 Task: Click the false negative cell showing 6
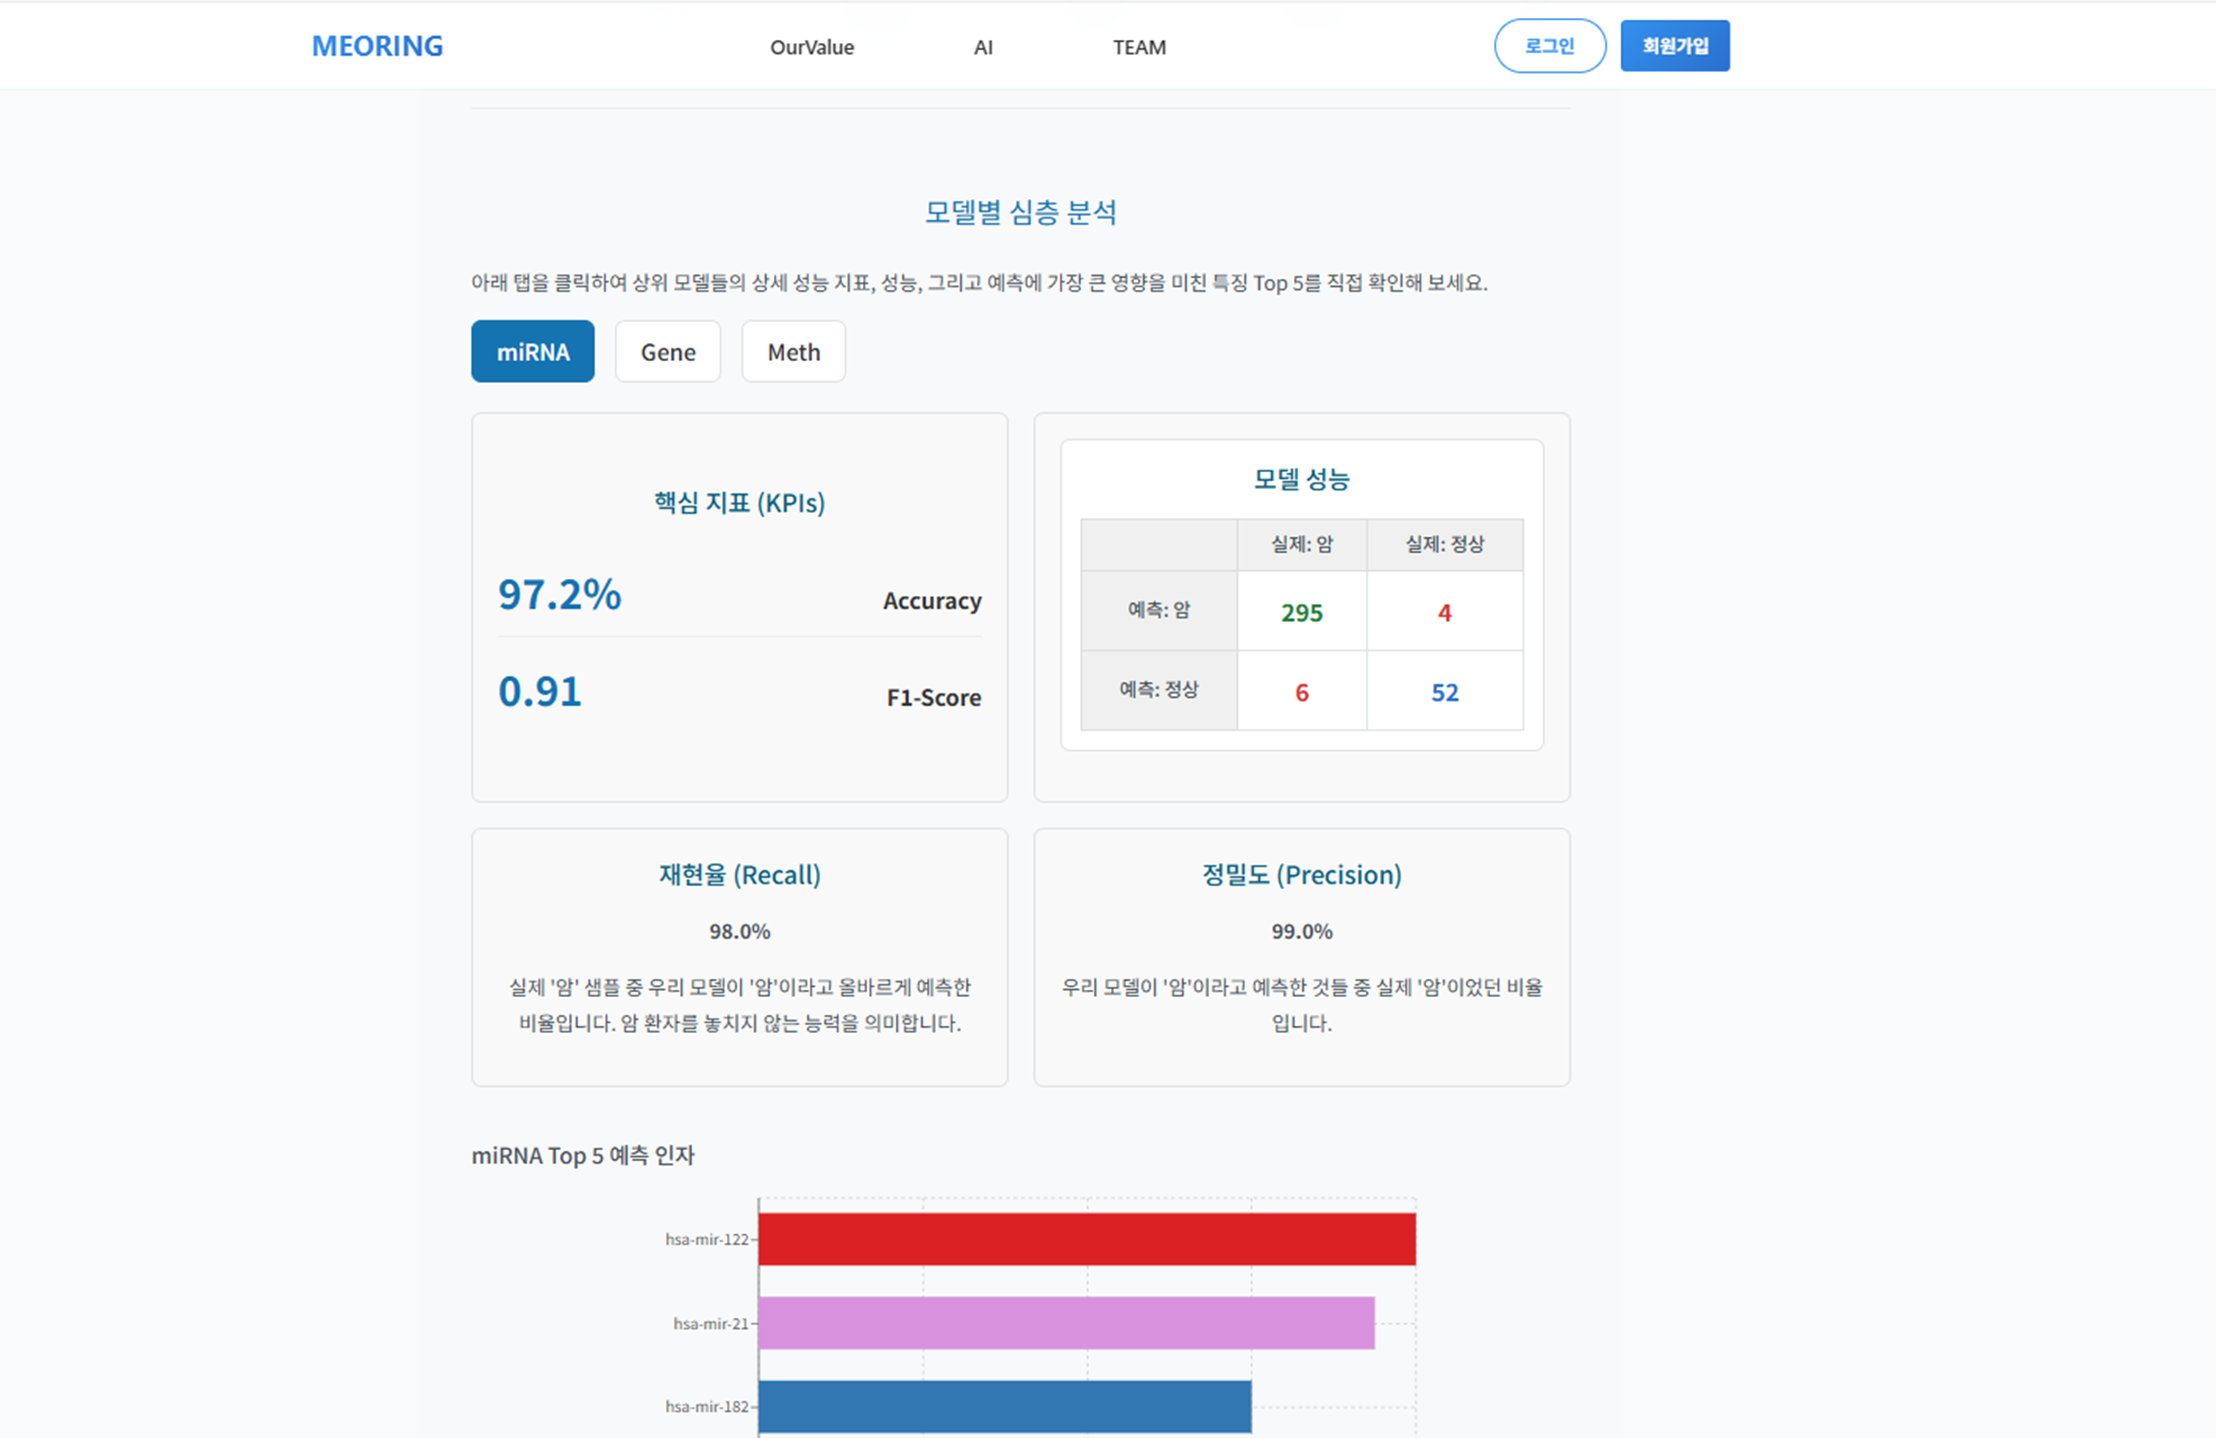(x=1301, y=692)
